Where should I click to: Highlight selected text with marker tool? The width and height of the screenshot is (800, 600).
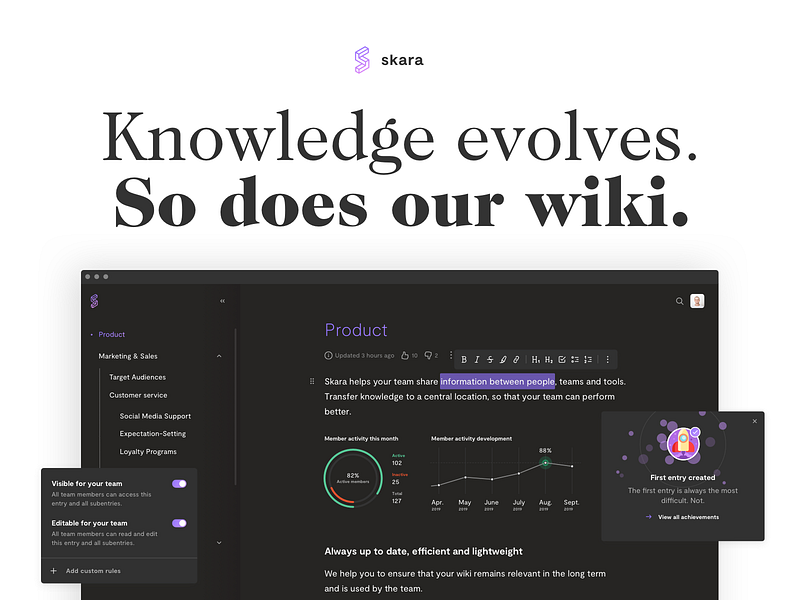pos(503,360)
